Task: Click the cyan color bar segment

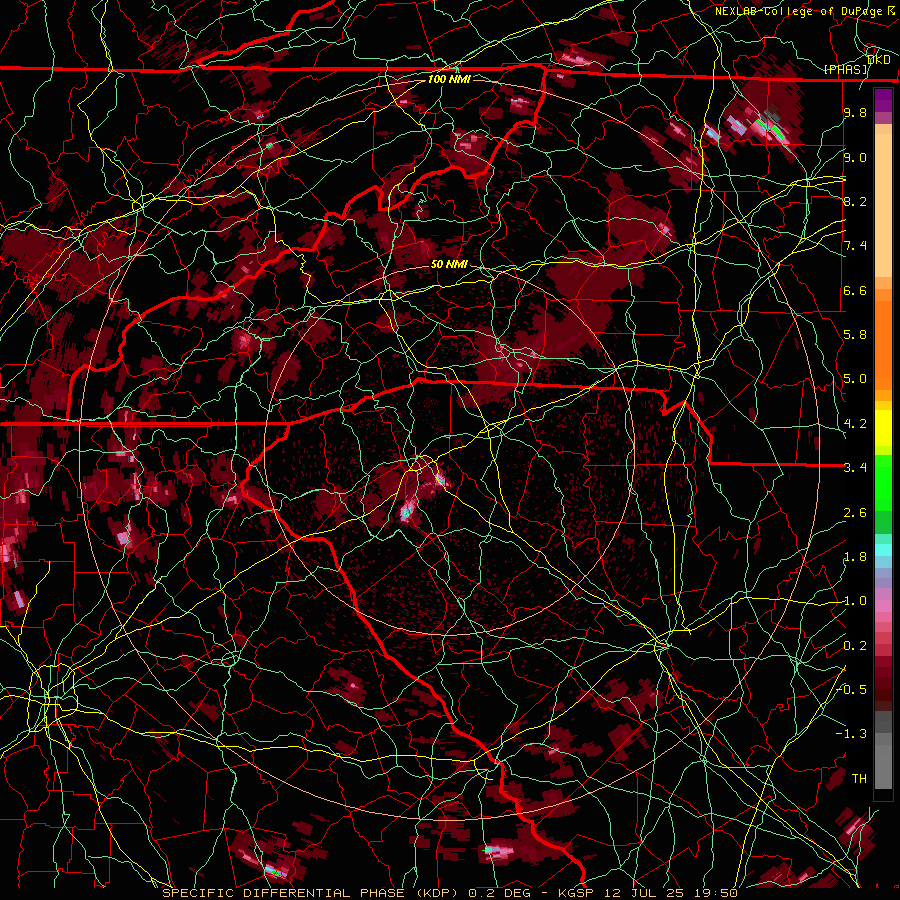Action: click(883, 550)
